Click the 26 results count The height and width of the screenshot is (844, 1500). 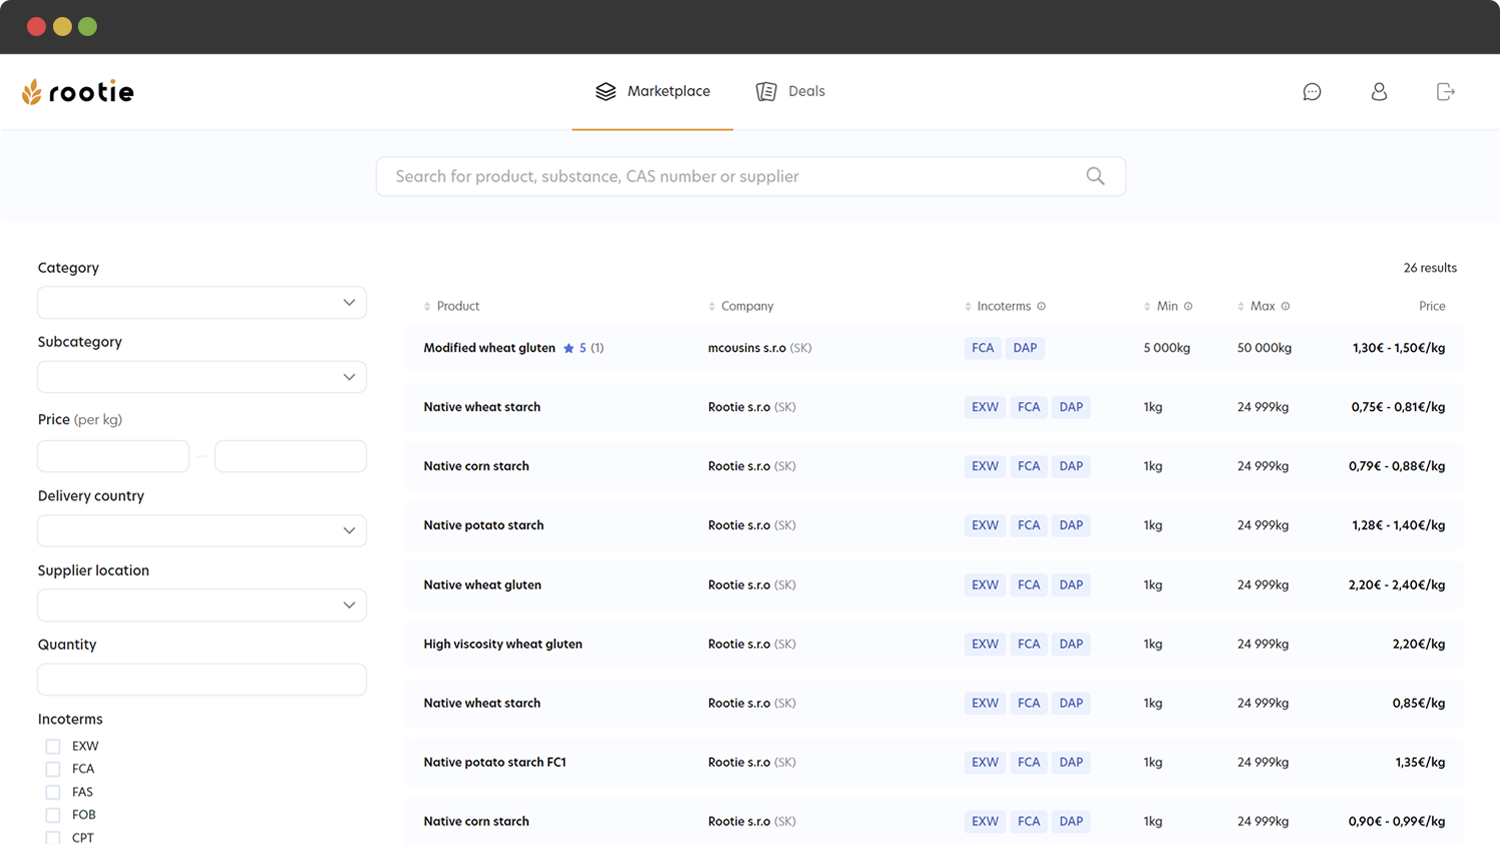(1430, 268)
